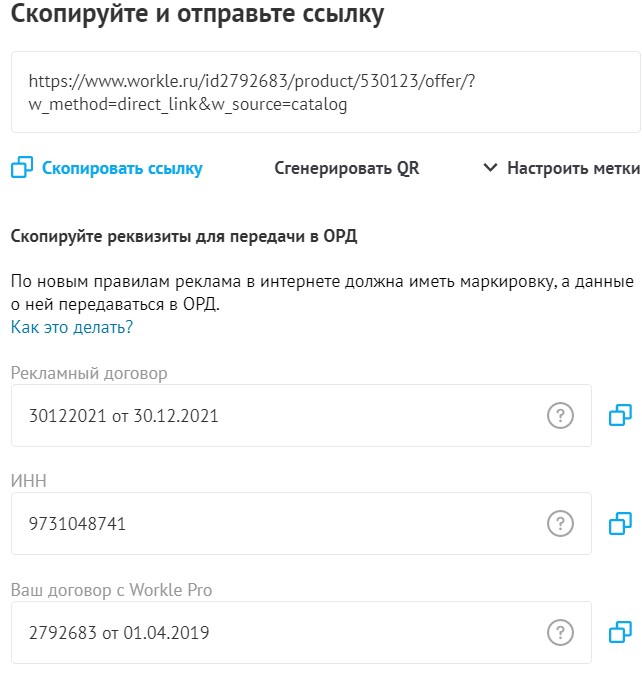Image resolution: width=642 pixels, height=675 pixels.
Task: Click the Скопируйте реквизиты для передачи в ОРД heading
Action: (184, 236)
